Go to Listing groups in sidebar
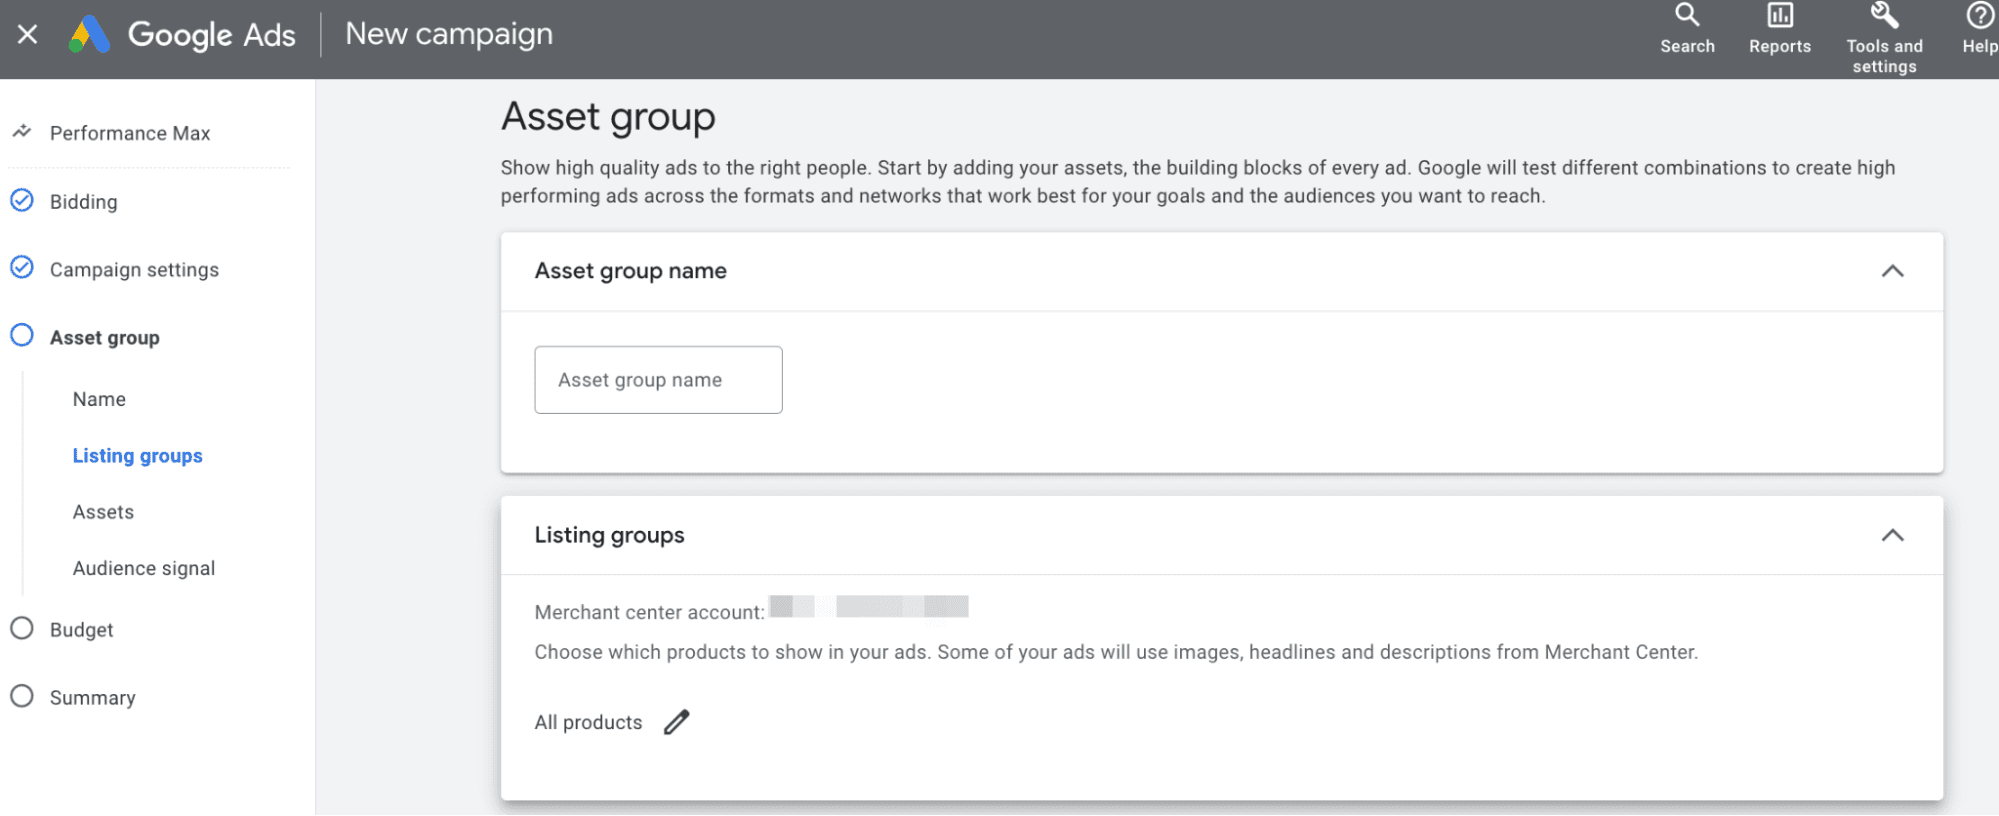Image resolution: width=1999 pixels, height=816 pixels. 138,456
